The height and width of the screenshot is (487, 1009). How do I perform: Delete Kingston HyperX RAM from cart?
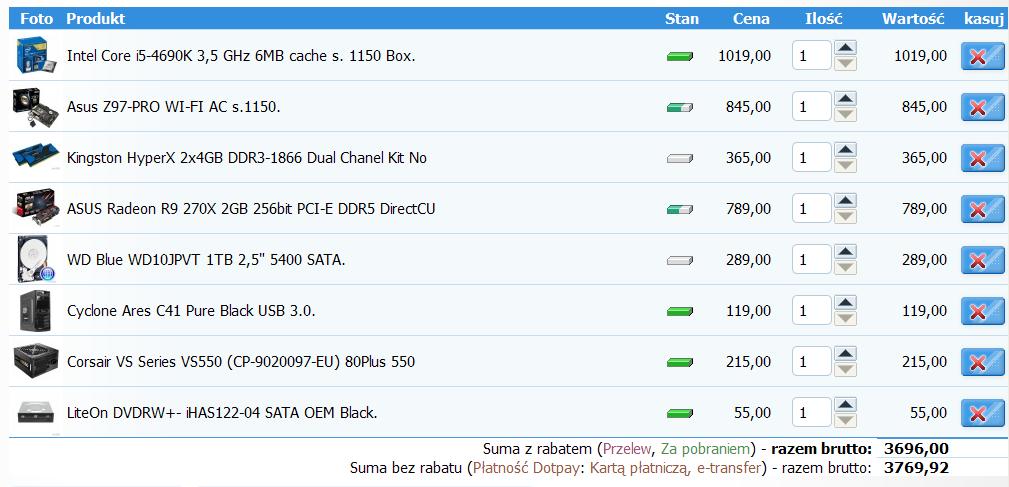pyautogui.click(x=983, y=158)
